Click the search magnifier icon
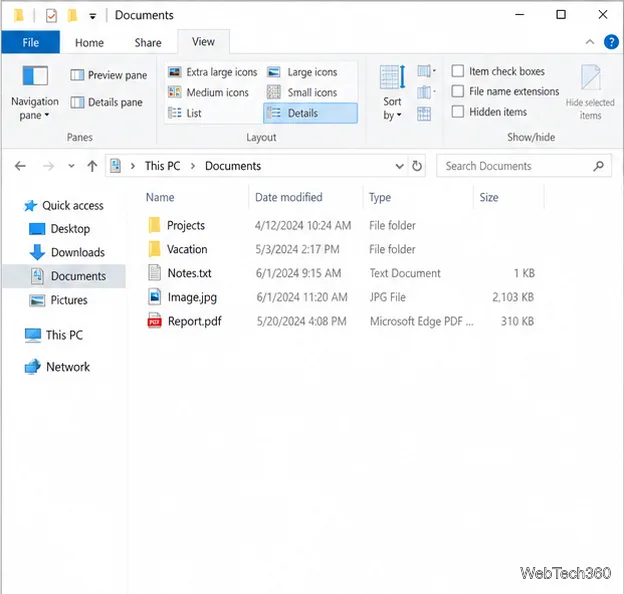 (x=599, y=166)
